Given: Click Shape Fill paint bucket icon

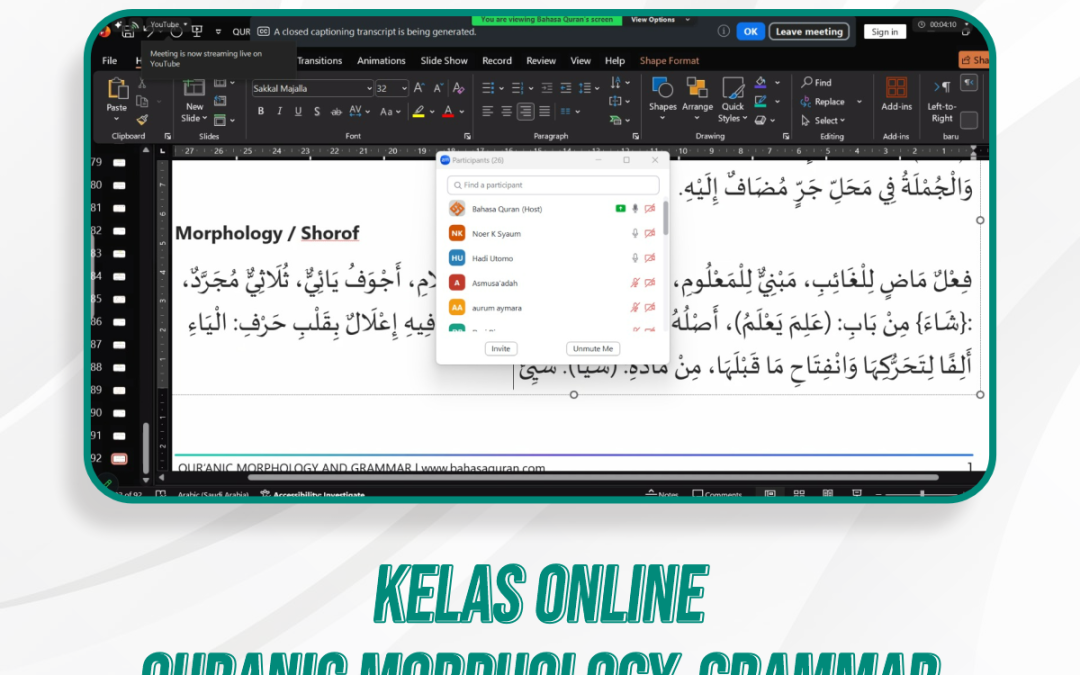Looking at the screenshot, I should click(x=761, y=83).
